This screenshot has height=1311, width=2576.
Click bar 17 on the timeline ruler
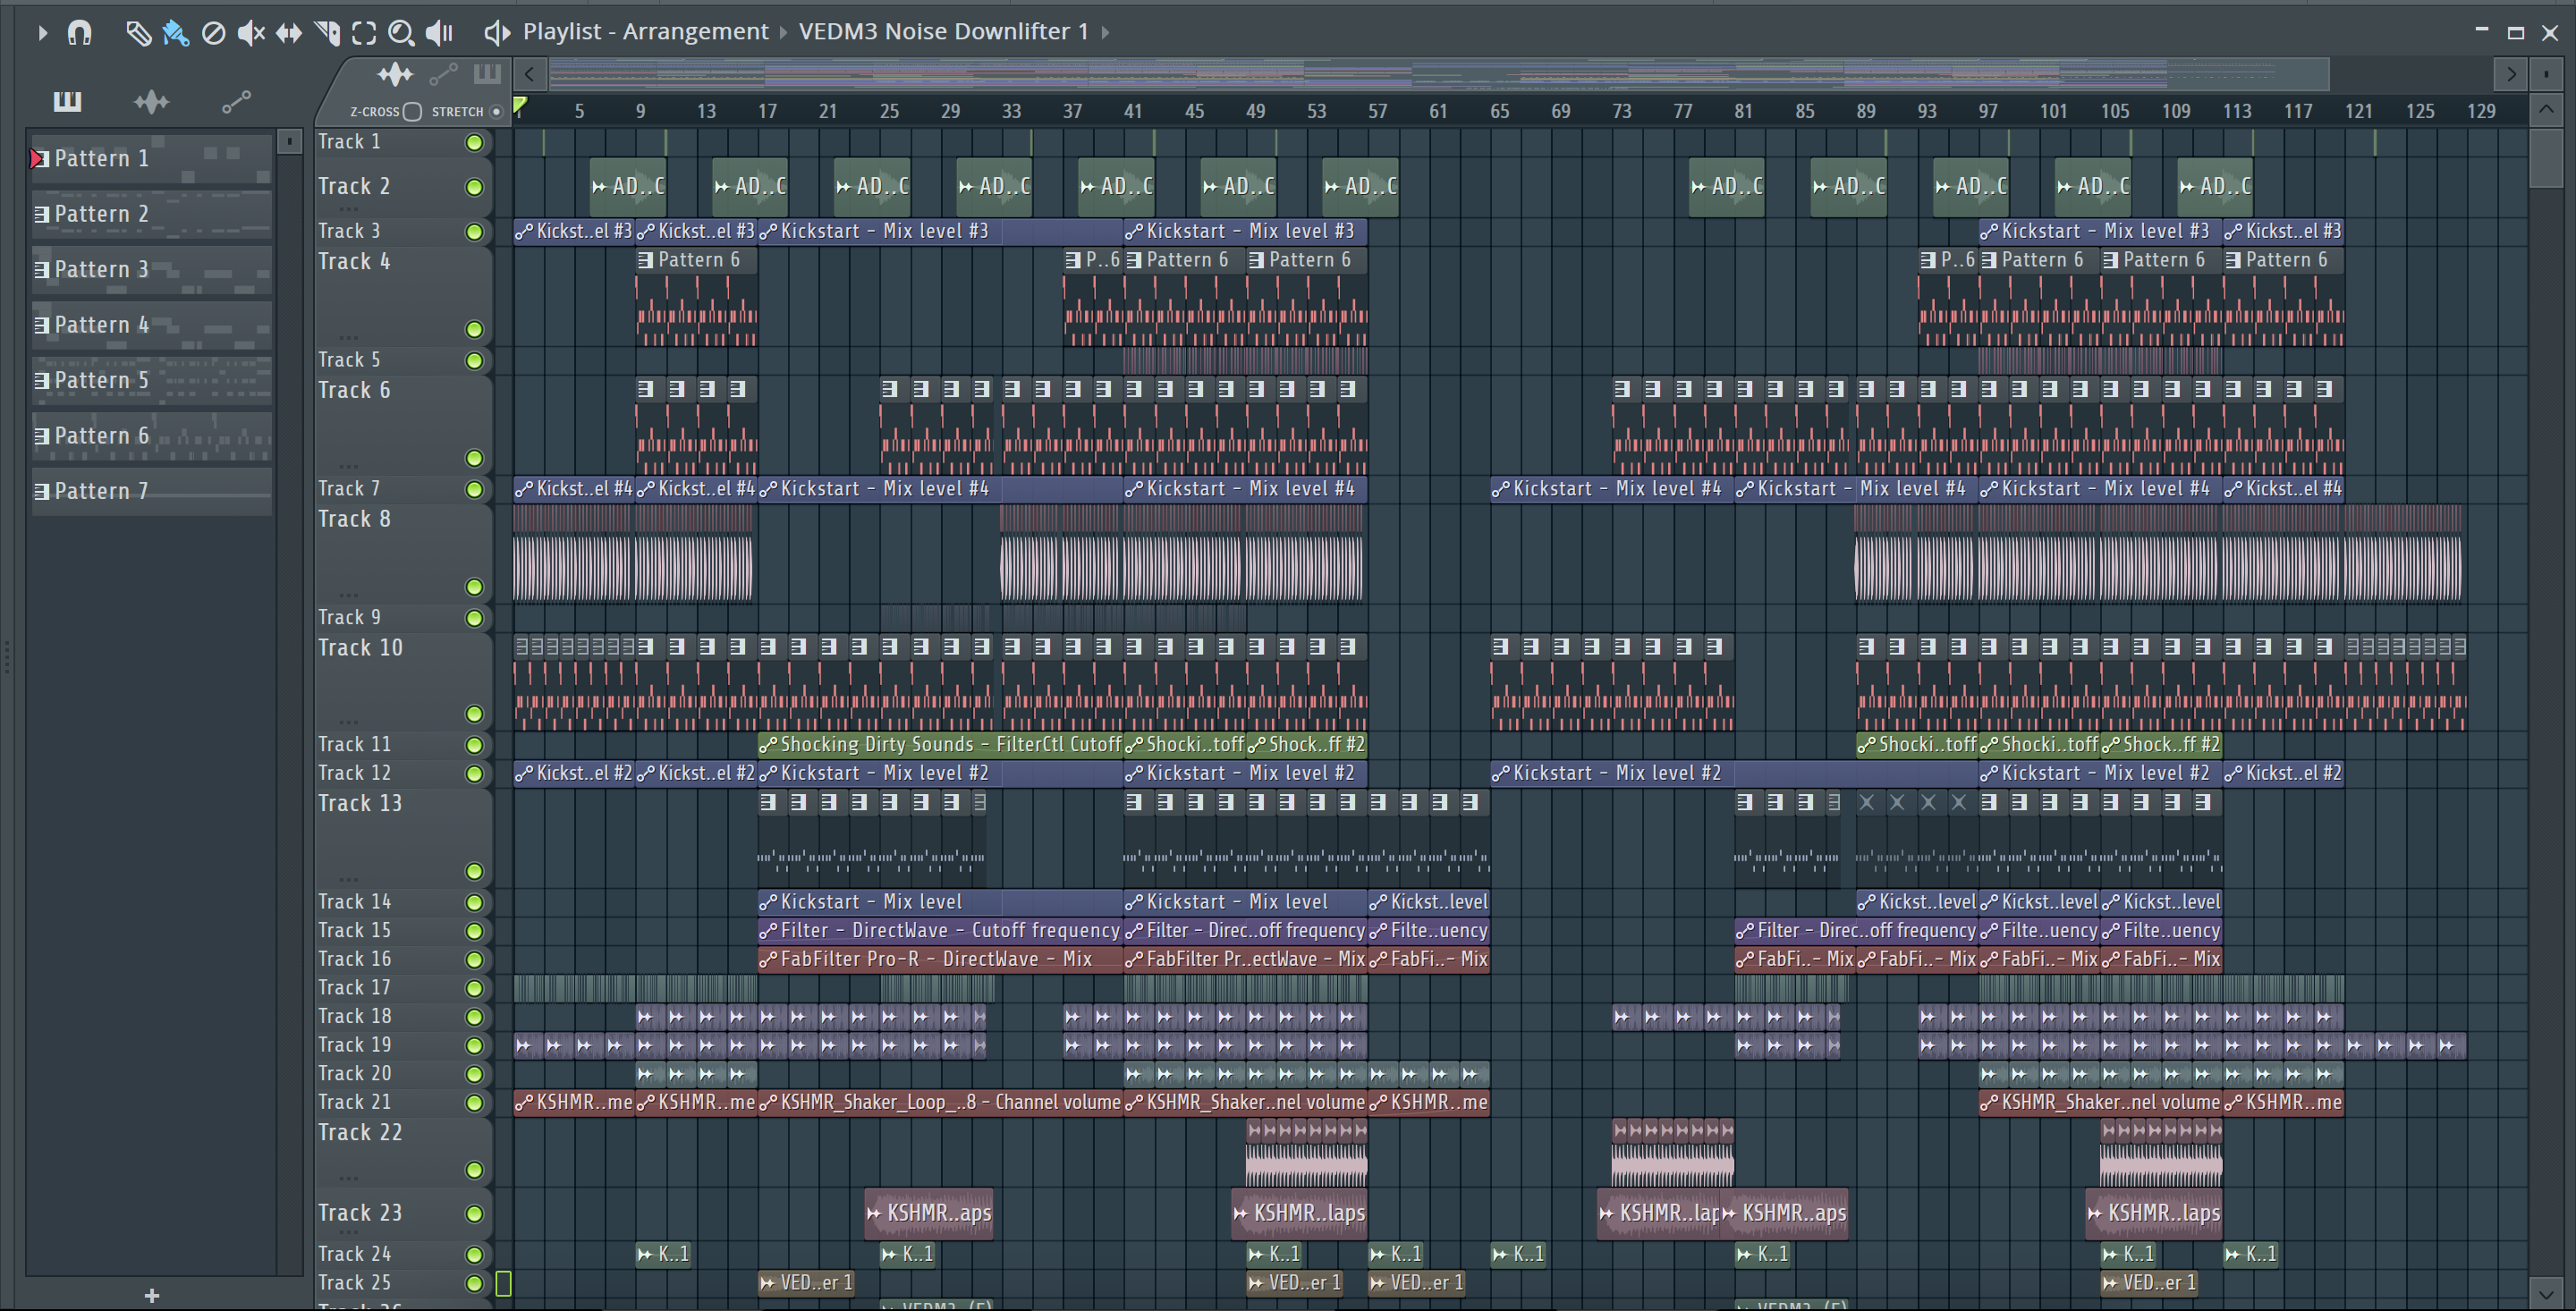pos(767,111)
